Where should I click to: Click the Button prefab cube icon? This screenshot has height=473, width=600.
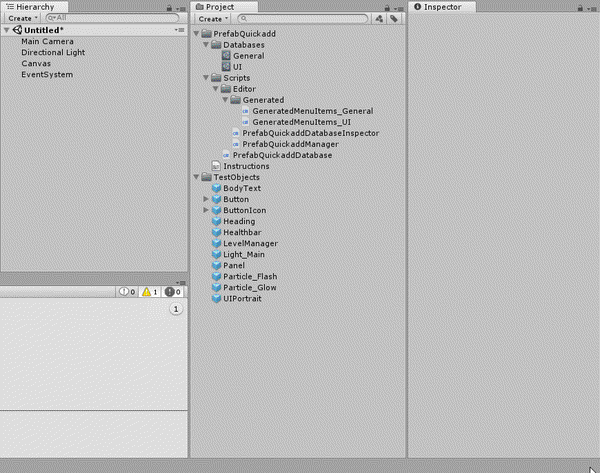pos(217,200)
